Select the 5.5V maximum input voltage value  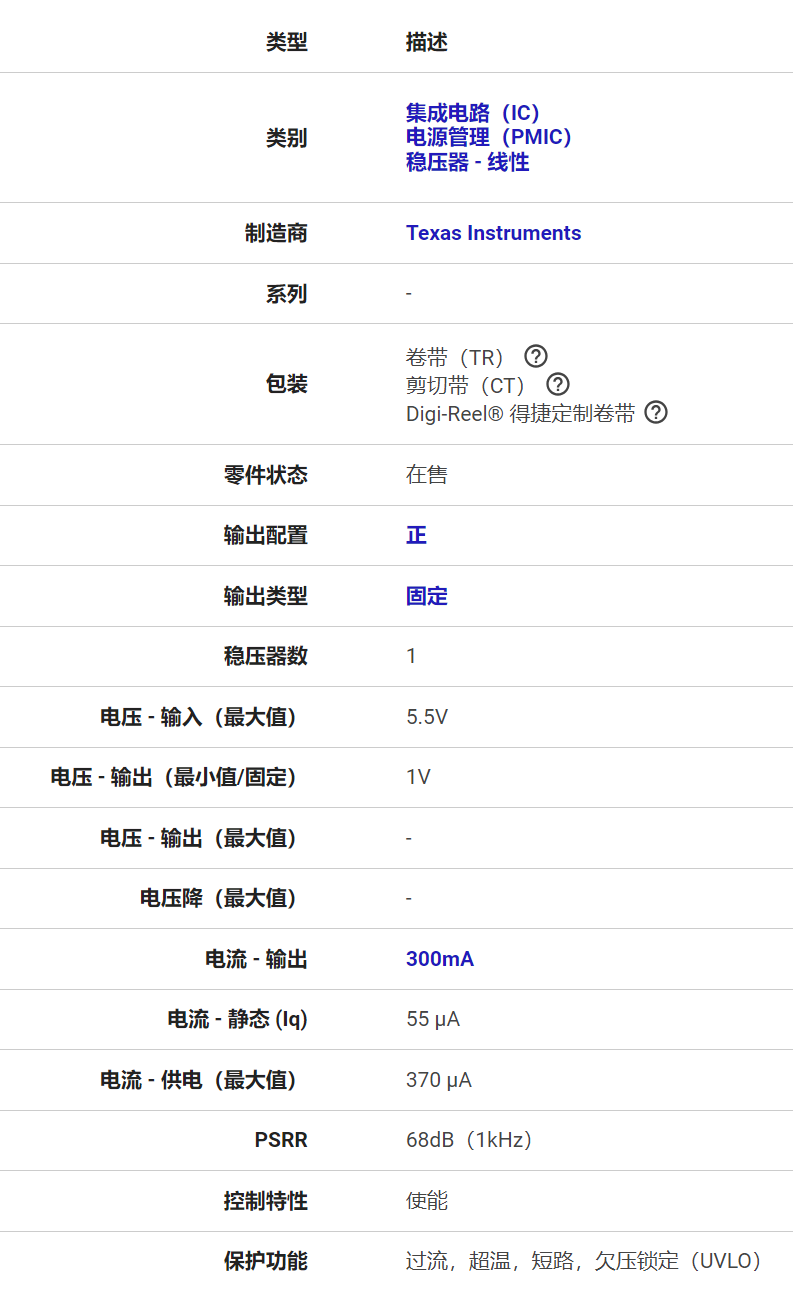click(x=427, y=717)
